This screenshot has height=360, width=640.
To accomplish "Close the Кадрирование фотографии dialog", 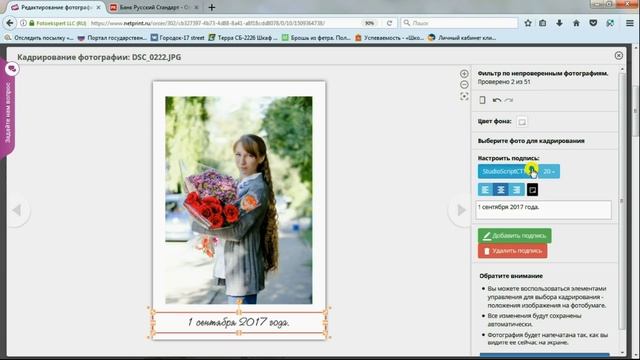I will click(x=619, y=56).
